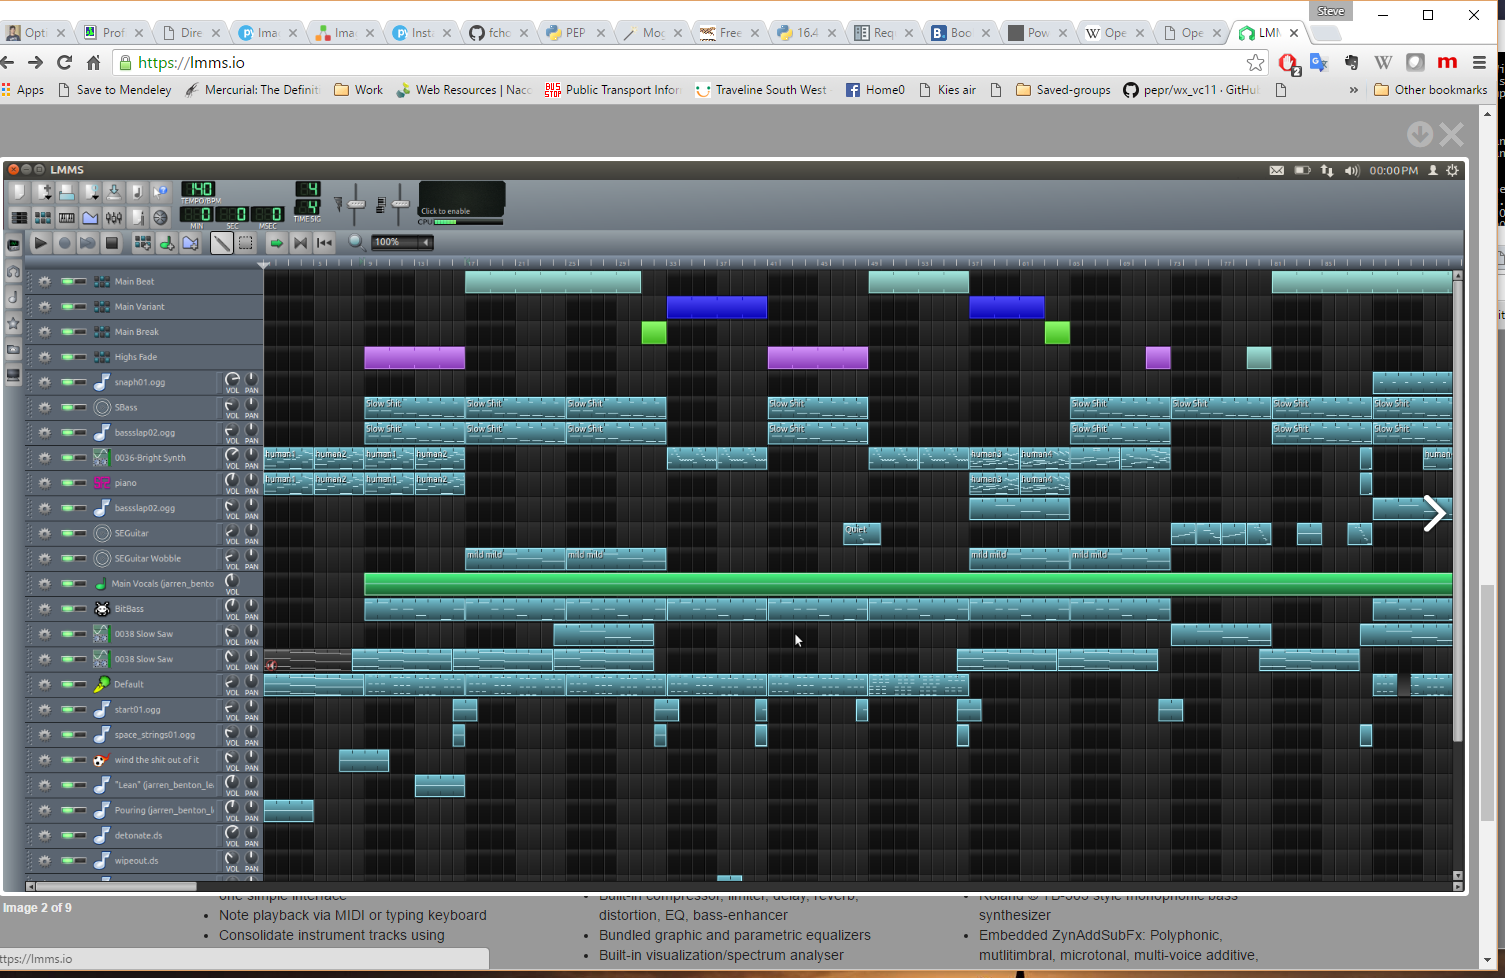
Task: Click the LMMS save project icon
Action: pyautogui.click(x=114, y=192)
